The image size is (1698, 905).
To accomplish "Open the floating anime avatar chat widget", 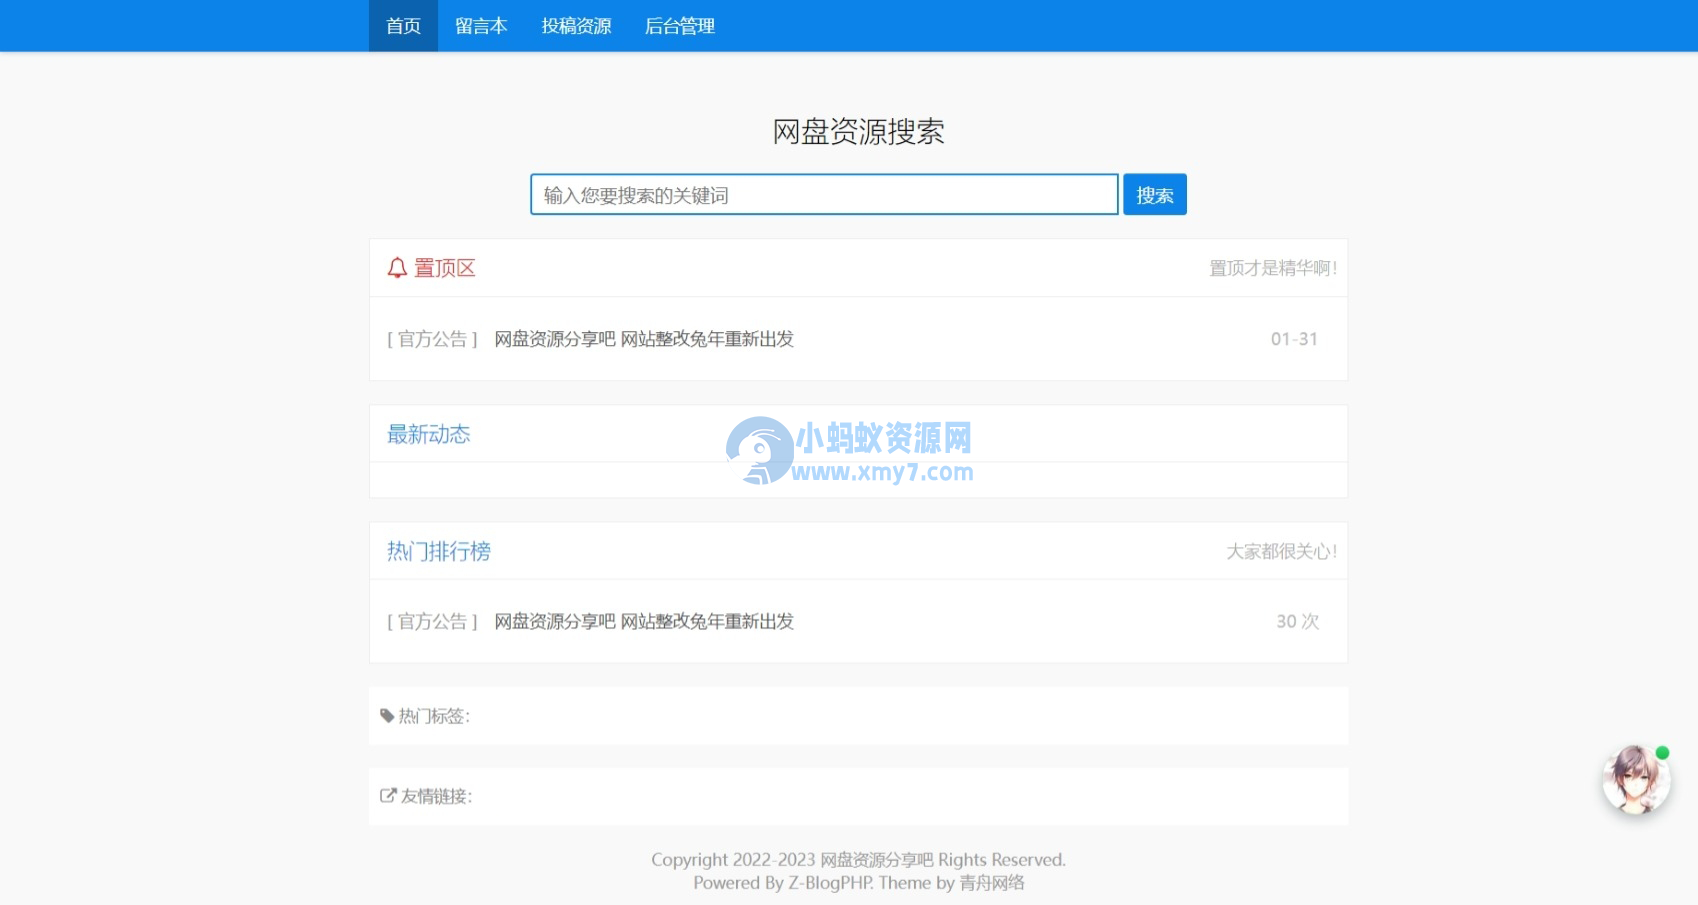I will coord(1636,779).
